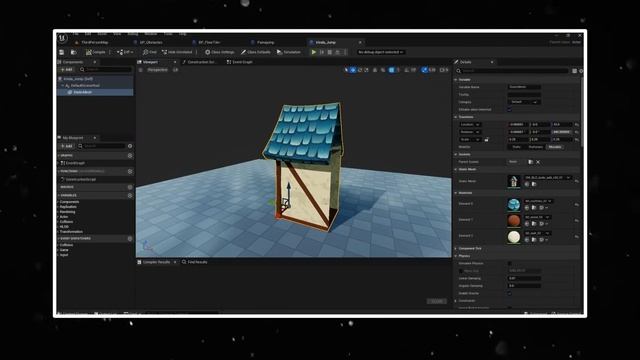Image resolution: width=640 pixels, height=360 pixels.
Task: Toggle Editable when Inherited checkbox
Action: (x=509, y=110)
